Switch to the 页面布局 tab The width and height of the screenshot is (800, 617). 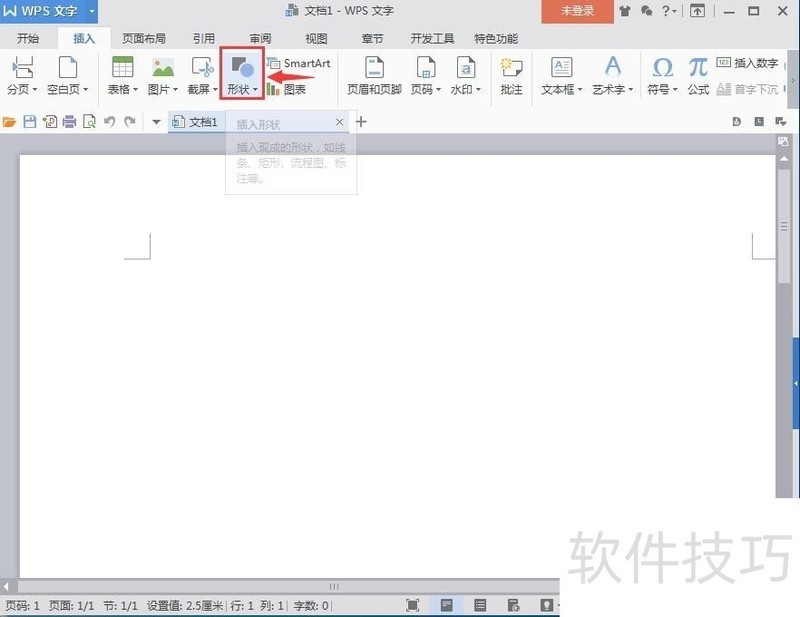pos(144,39)
